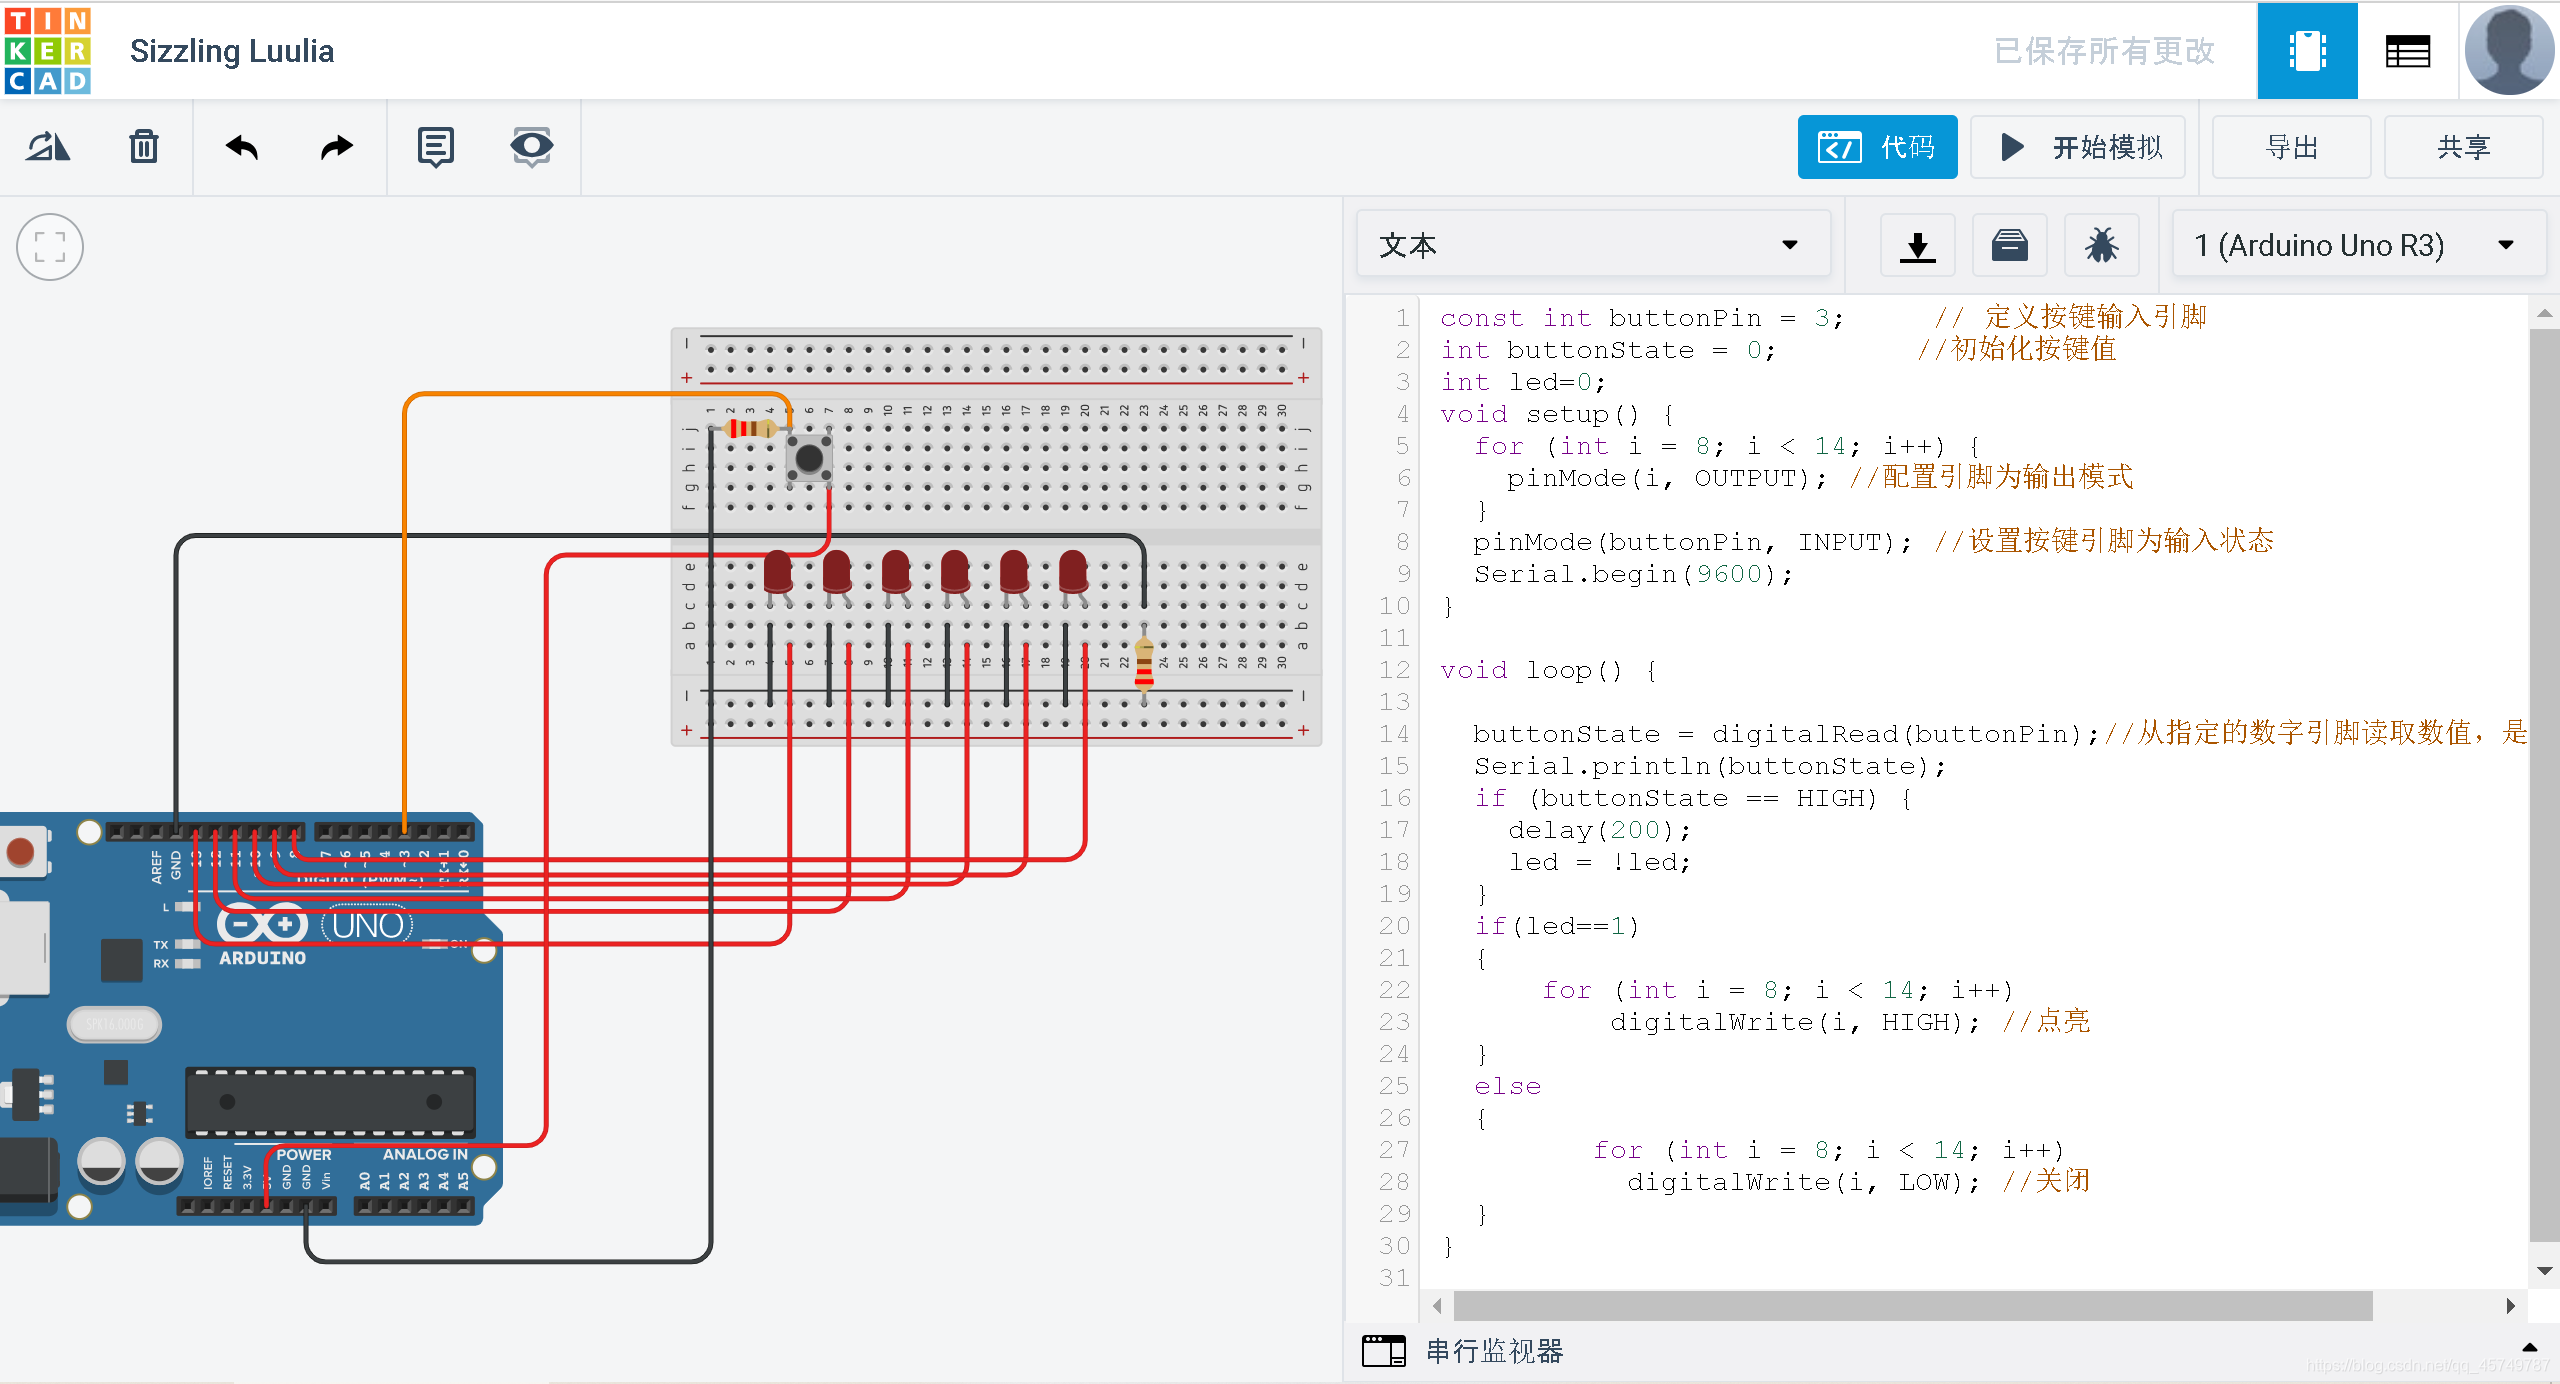Click the download code icon

pyautogui.click(x=1917, y=246)
